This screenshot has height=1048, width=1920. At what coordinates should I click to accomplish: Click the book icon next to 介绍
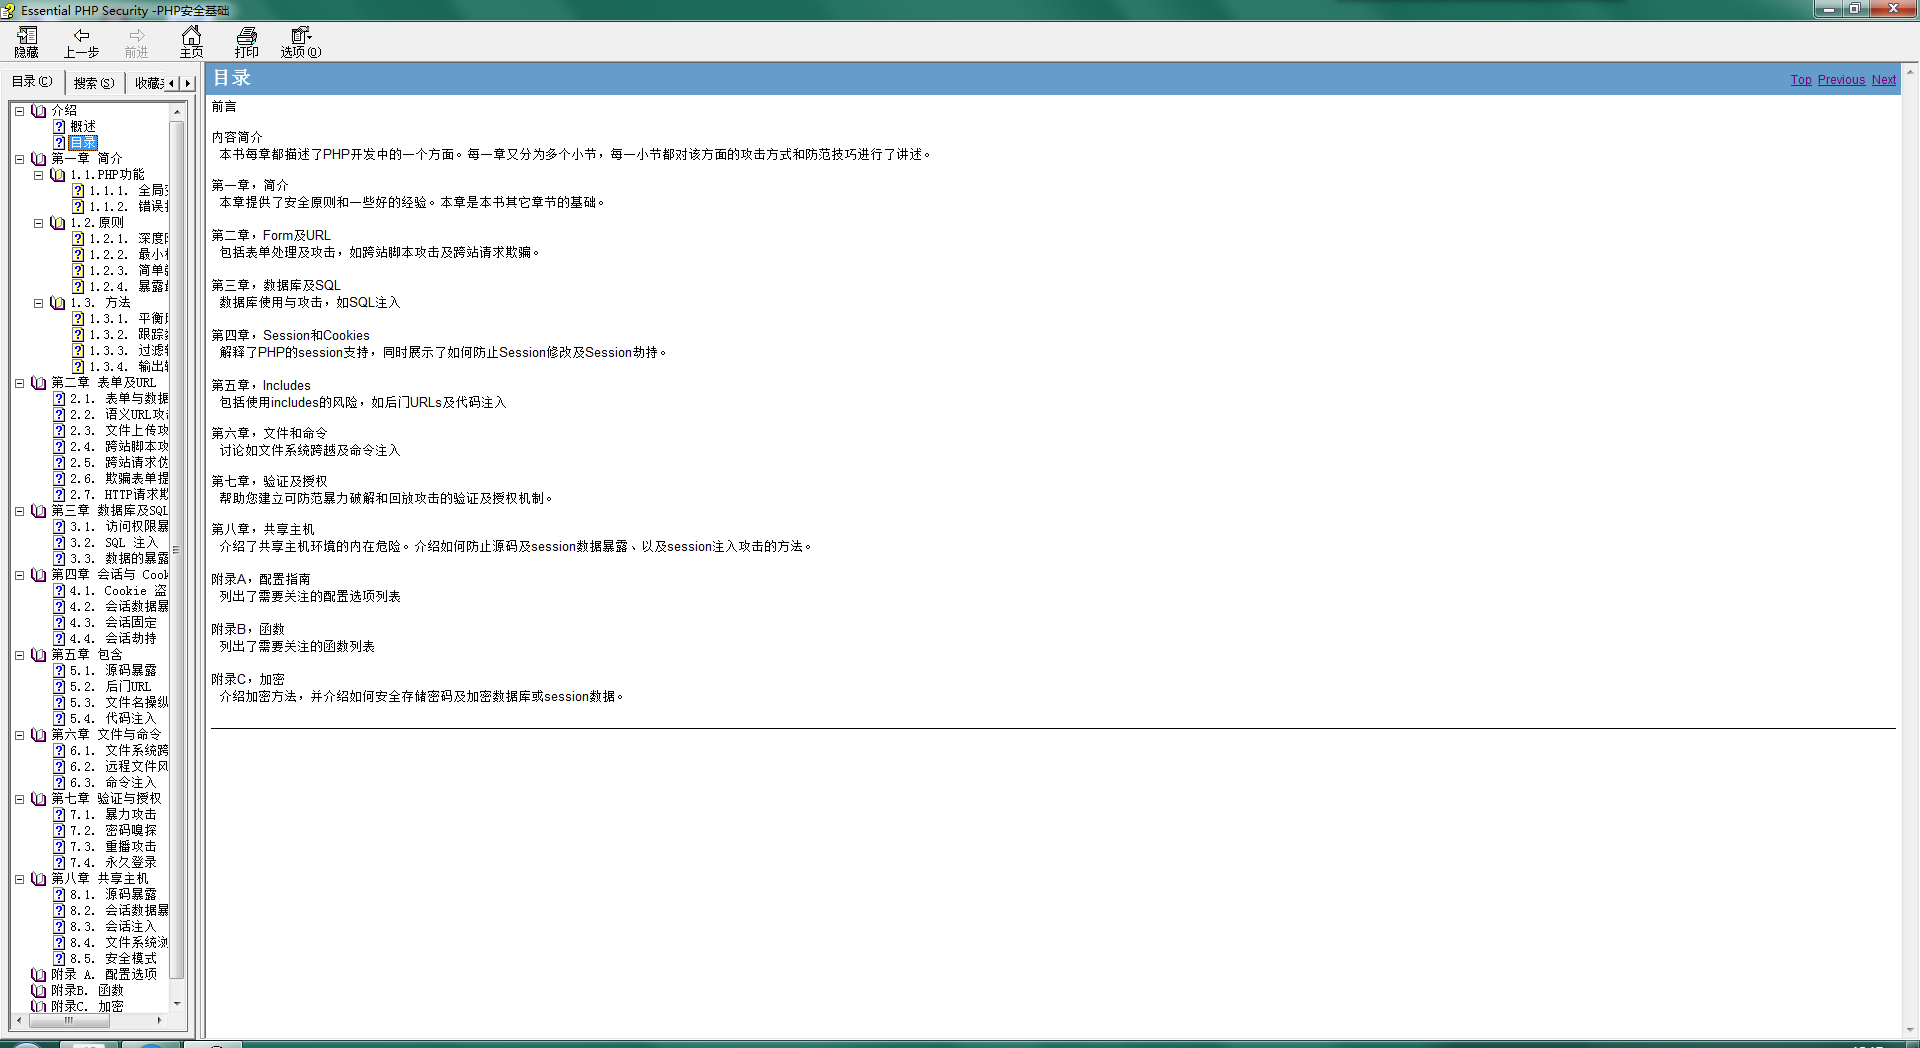(39, 111)
